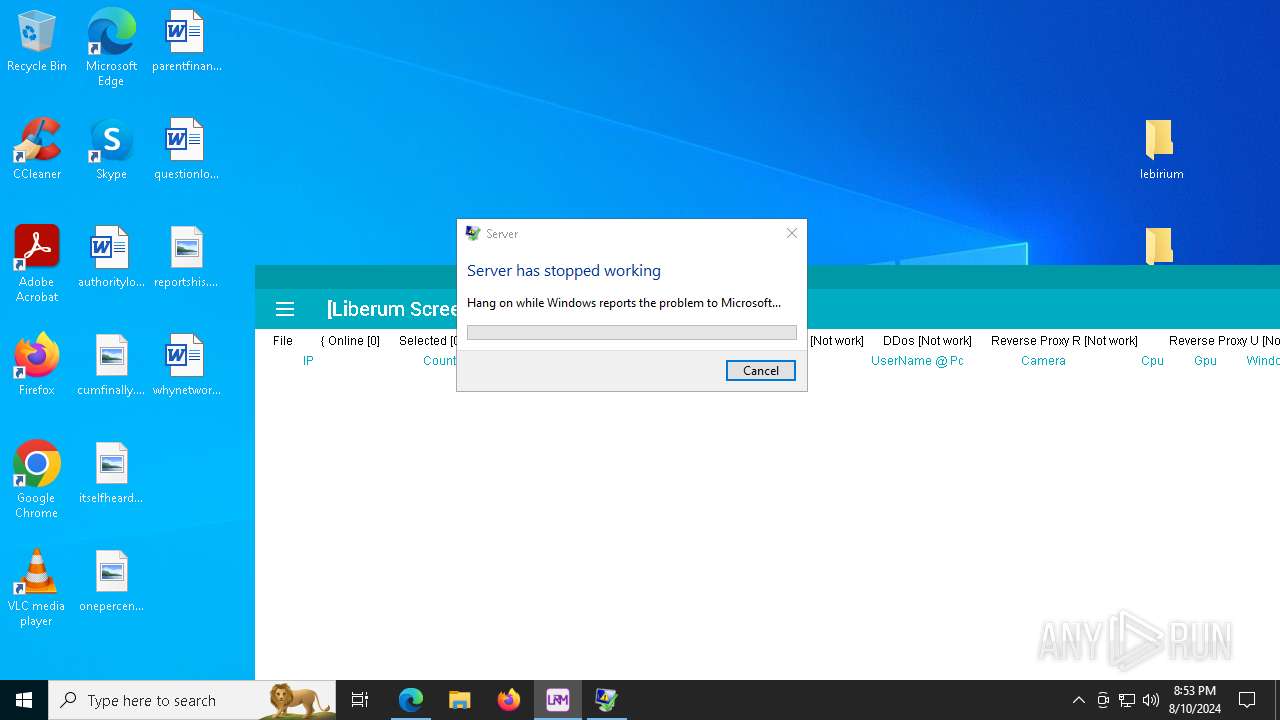1280x720 pixels.
Task: Click the Camera column header
Action: (x=1043, y=361)
